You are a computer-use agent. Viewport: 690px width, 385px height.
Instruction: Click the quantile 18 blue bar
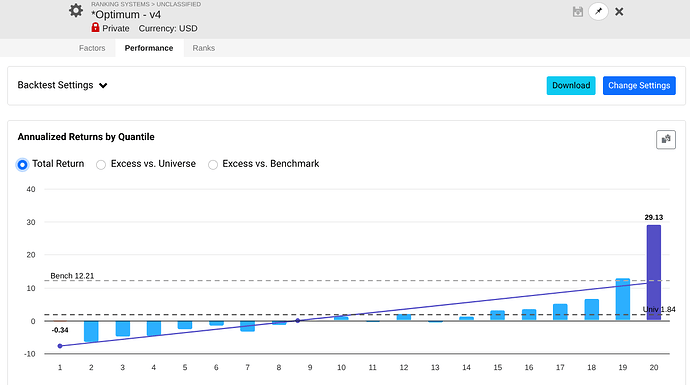tap(591, 310)
